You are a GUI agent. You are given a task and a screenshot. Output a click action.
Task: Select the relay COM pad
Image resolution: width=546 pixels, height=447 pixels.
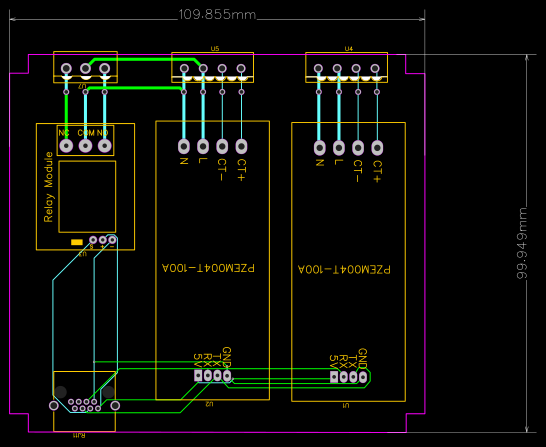(85, 146)
